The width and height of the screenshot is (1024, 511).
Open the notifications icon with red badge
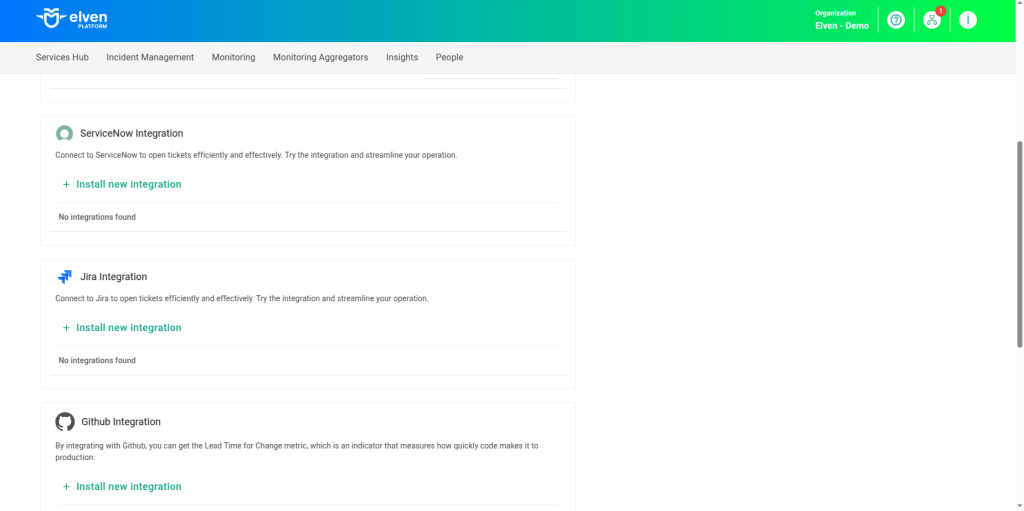[x=932, y=20]
